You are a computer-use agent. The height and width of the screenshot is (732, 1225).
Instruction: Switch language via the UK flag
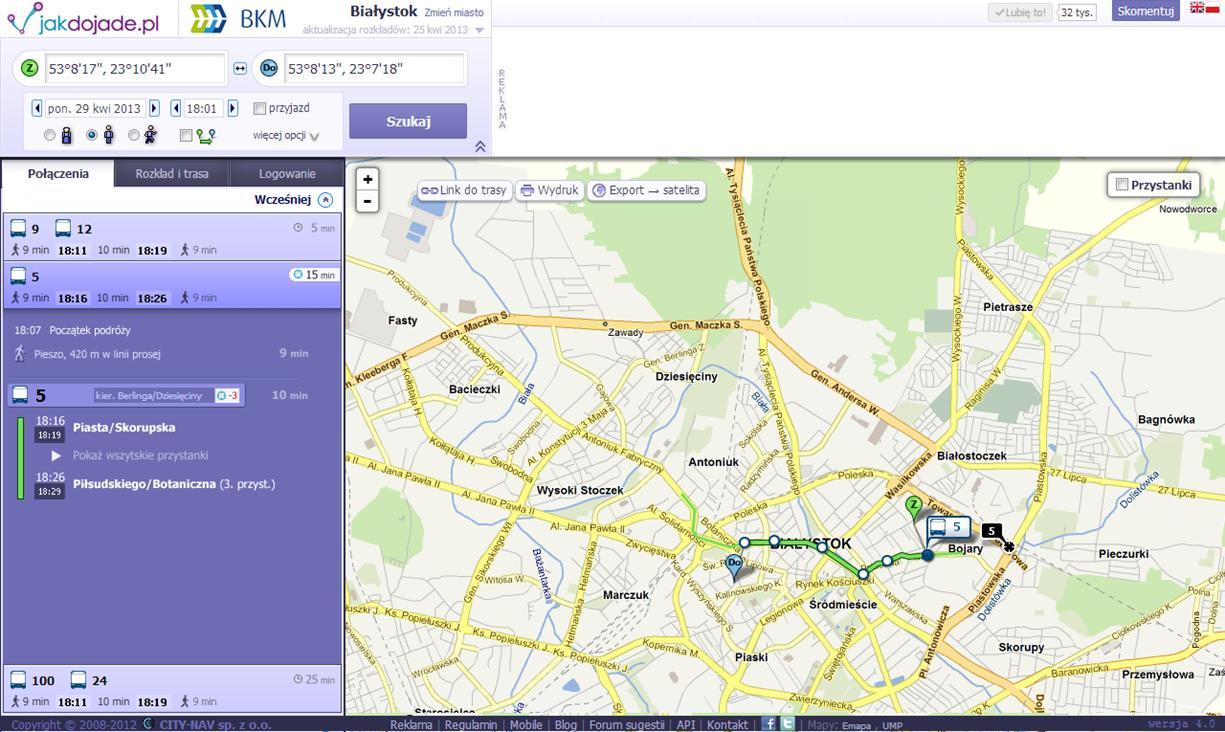1197,8
